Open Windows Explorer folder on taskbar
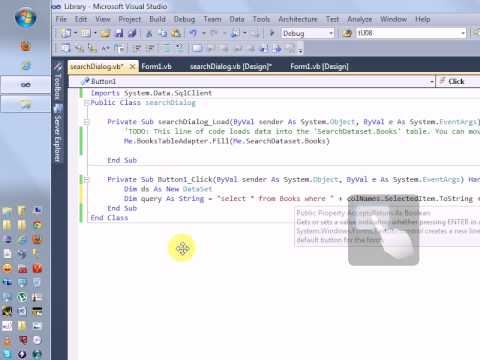 coord(25,104)
